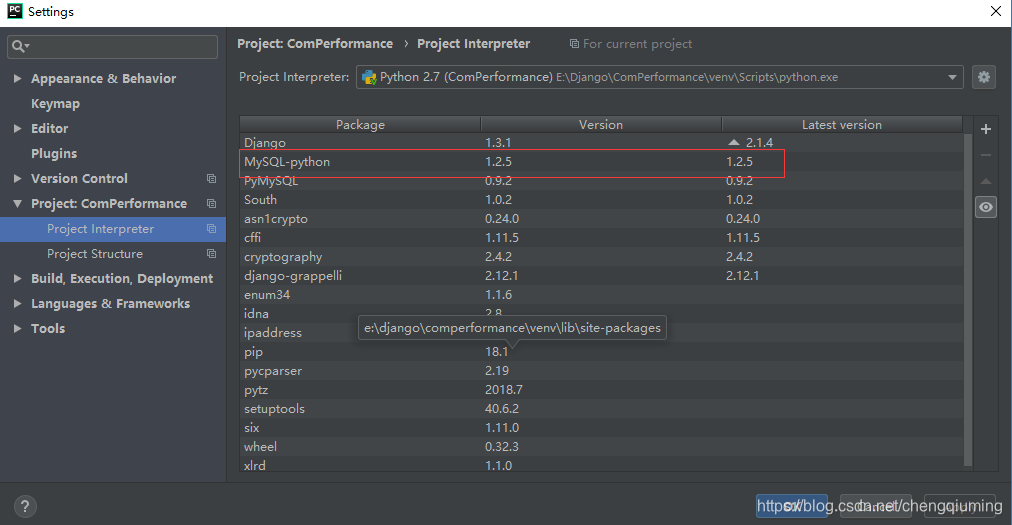Expand Build, Execution, Deployment section
This screenshot has height=525, width=1012.
click(17, 278)
